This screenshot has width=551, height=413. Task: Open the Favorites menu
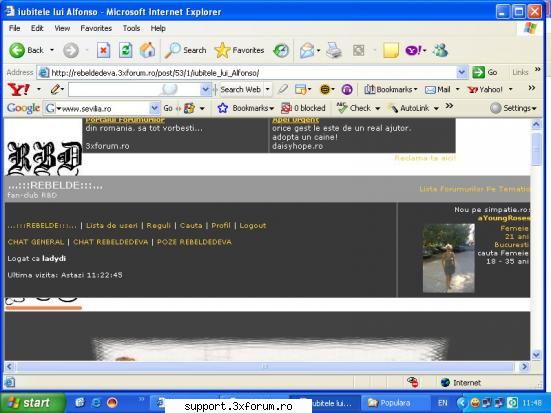[96, 28]
